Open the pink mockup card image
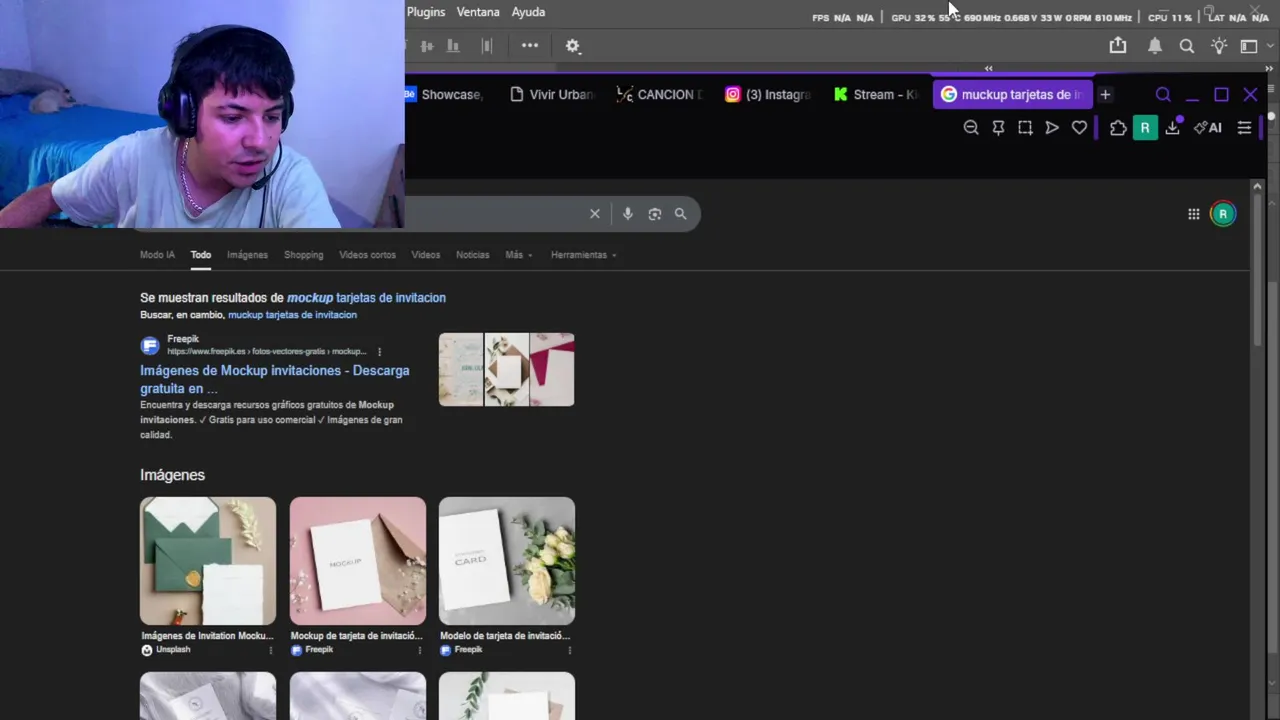Viewport: 1280px width, 720px height. [x=357, y=561]
